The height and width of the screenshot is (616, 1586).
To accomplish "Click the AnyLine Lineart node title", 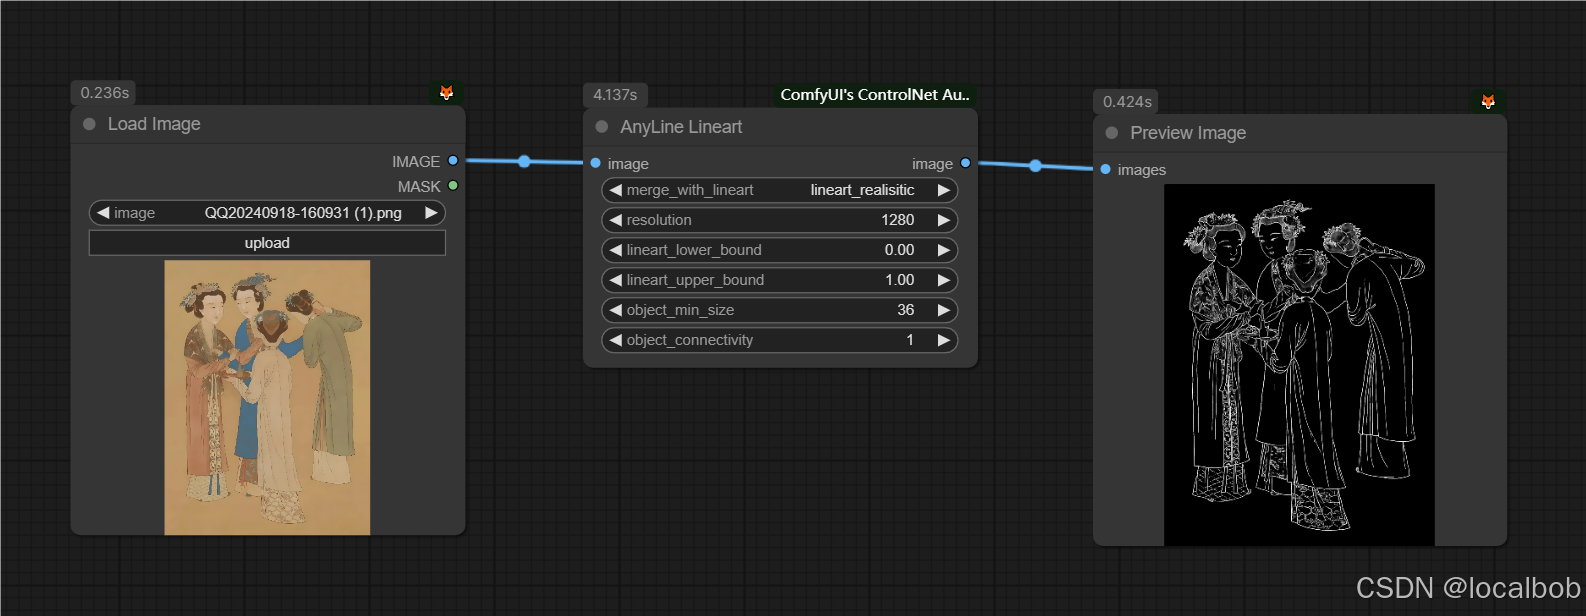I will tap(681, 127).
